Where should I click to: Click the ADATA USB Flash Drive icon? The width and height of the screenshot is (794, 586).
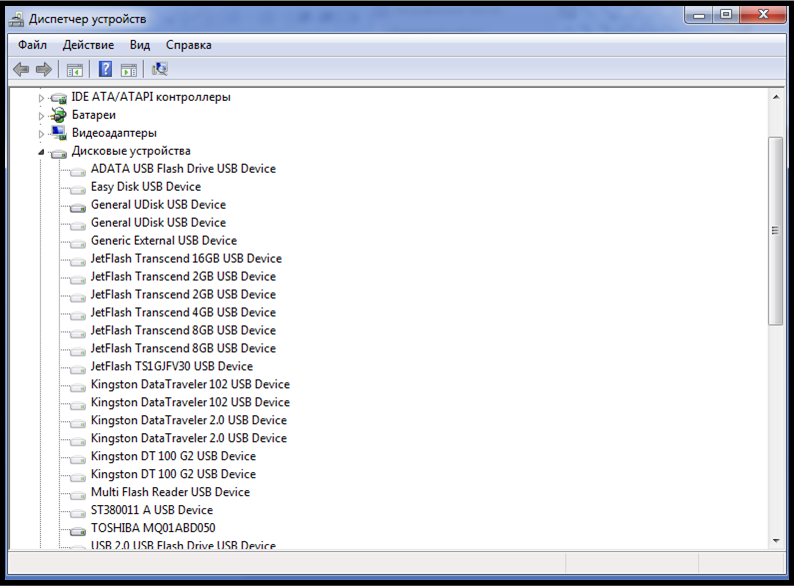click(77, 171)
